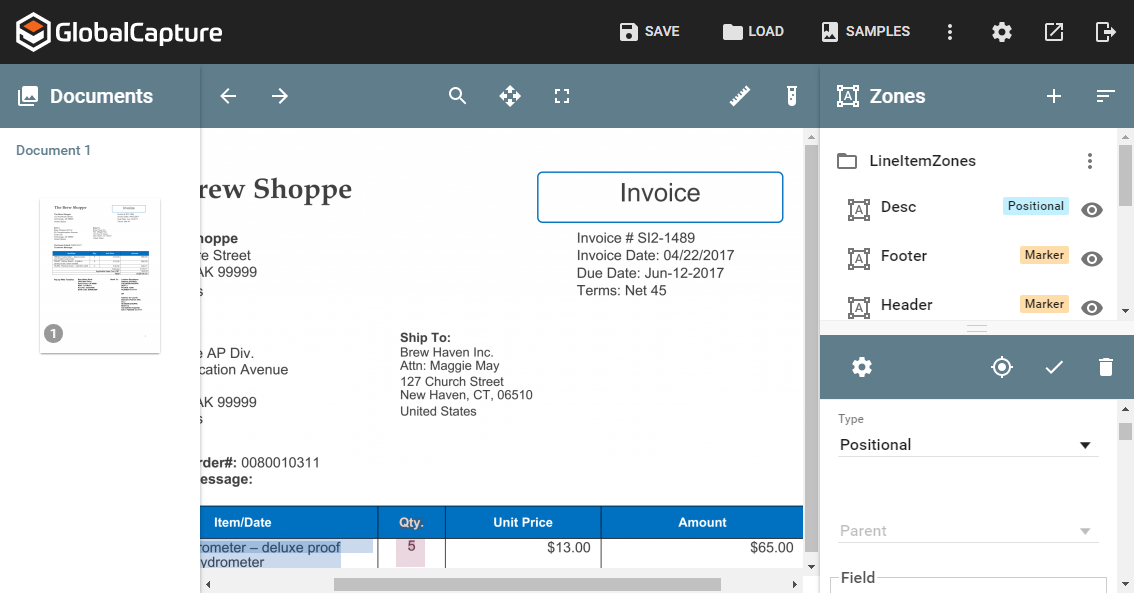1134x593 pixels.
Task: Open the LineItemZones options menu
Action: (x=1089, y=160)
